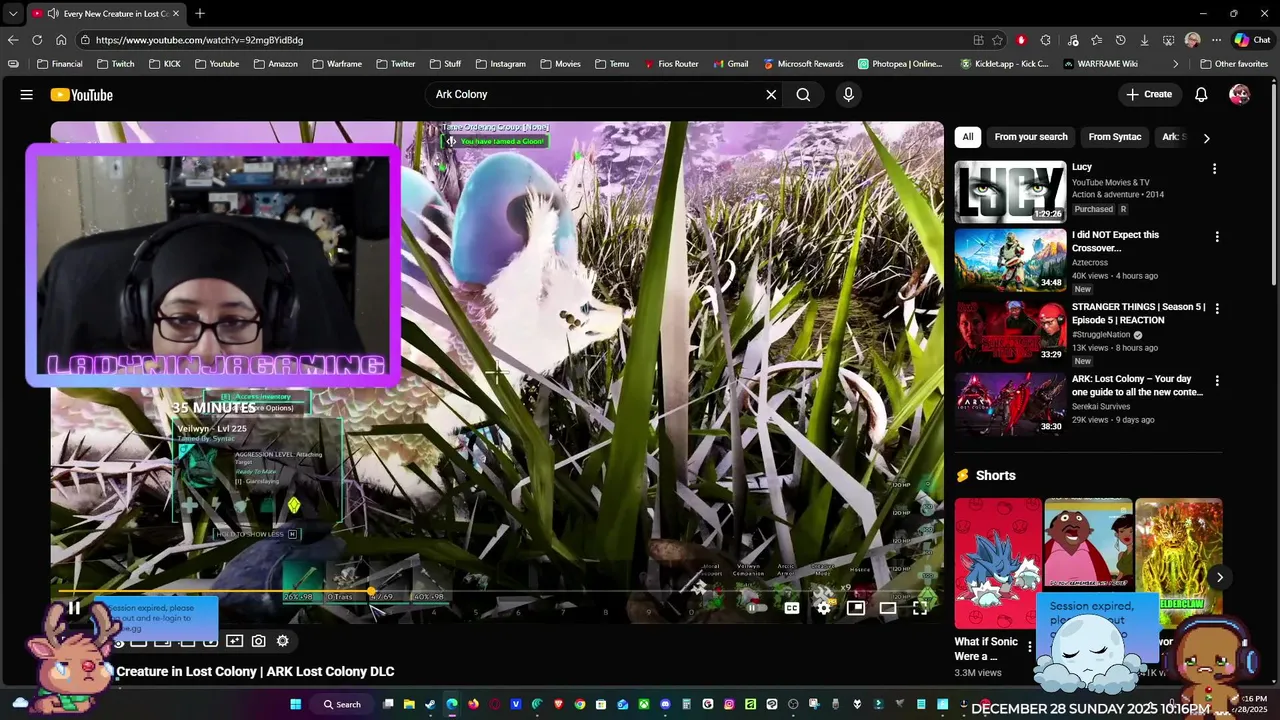Image resolution: width=1280 pixels, height=720 pixels.
Task: Open the What if Sonic short
Action: tap(997, 562)
